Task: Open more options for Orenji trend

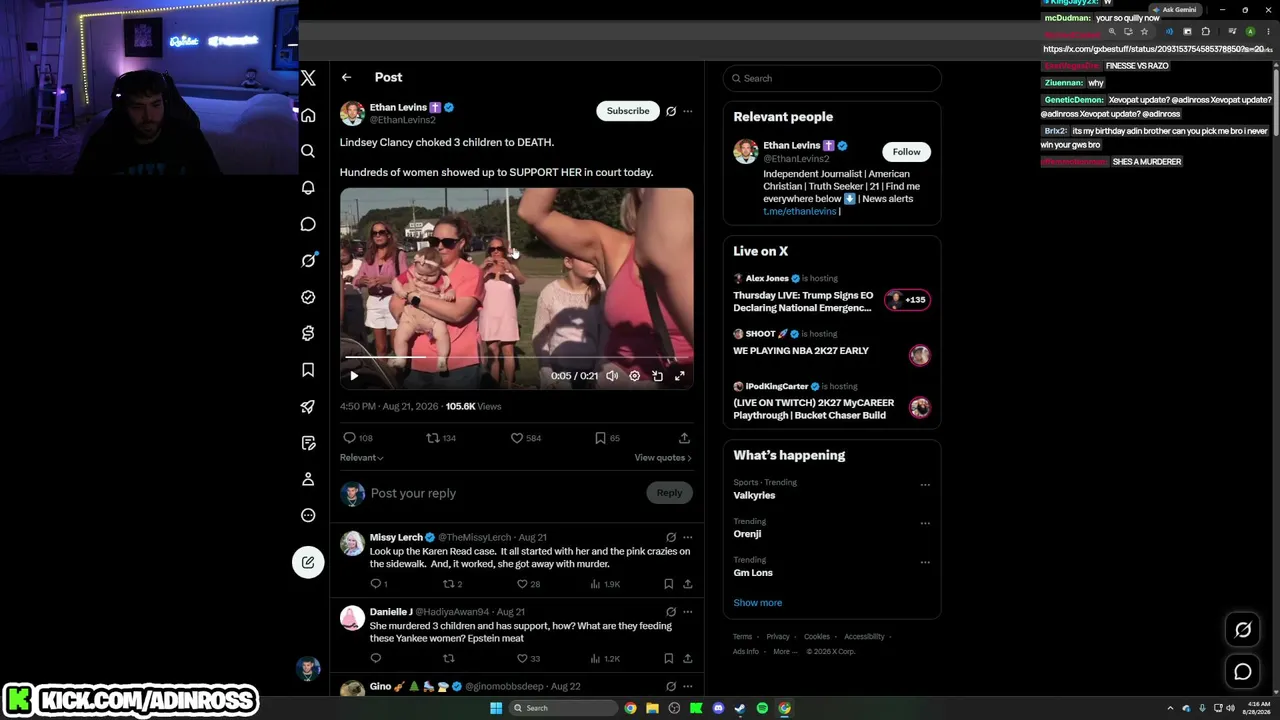Action: (x=925, y=523)
